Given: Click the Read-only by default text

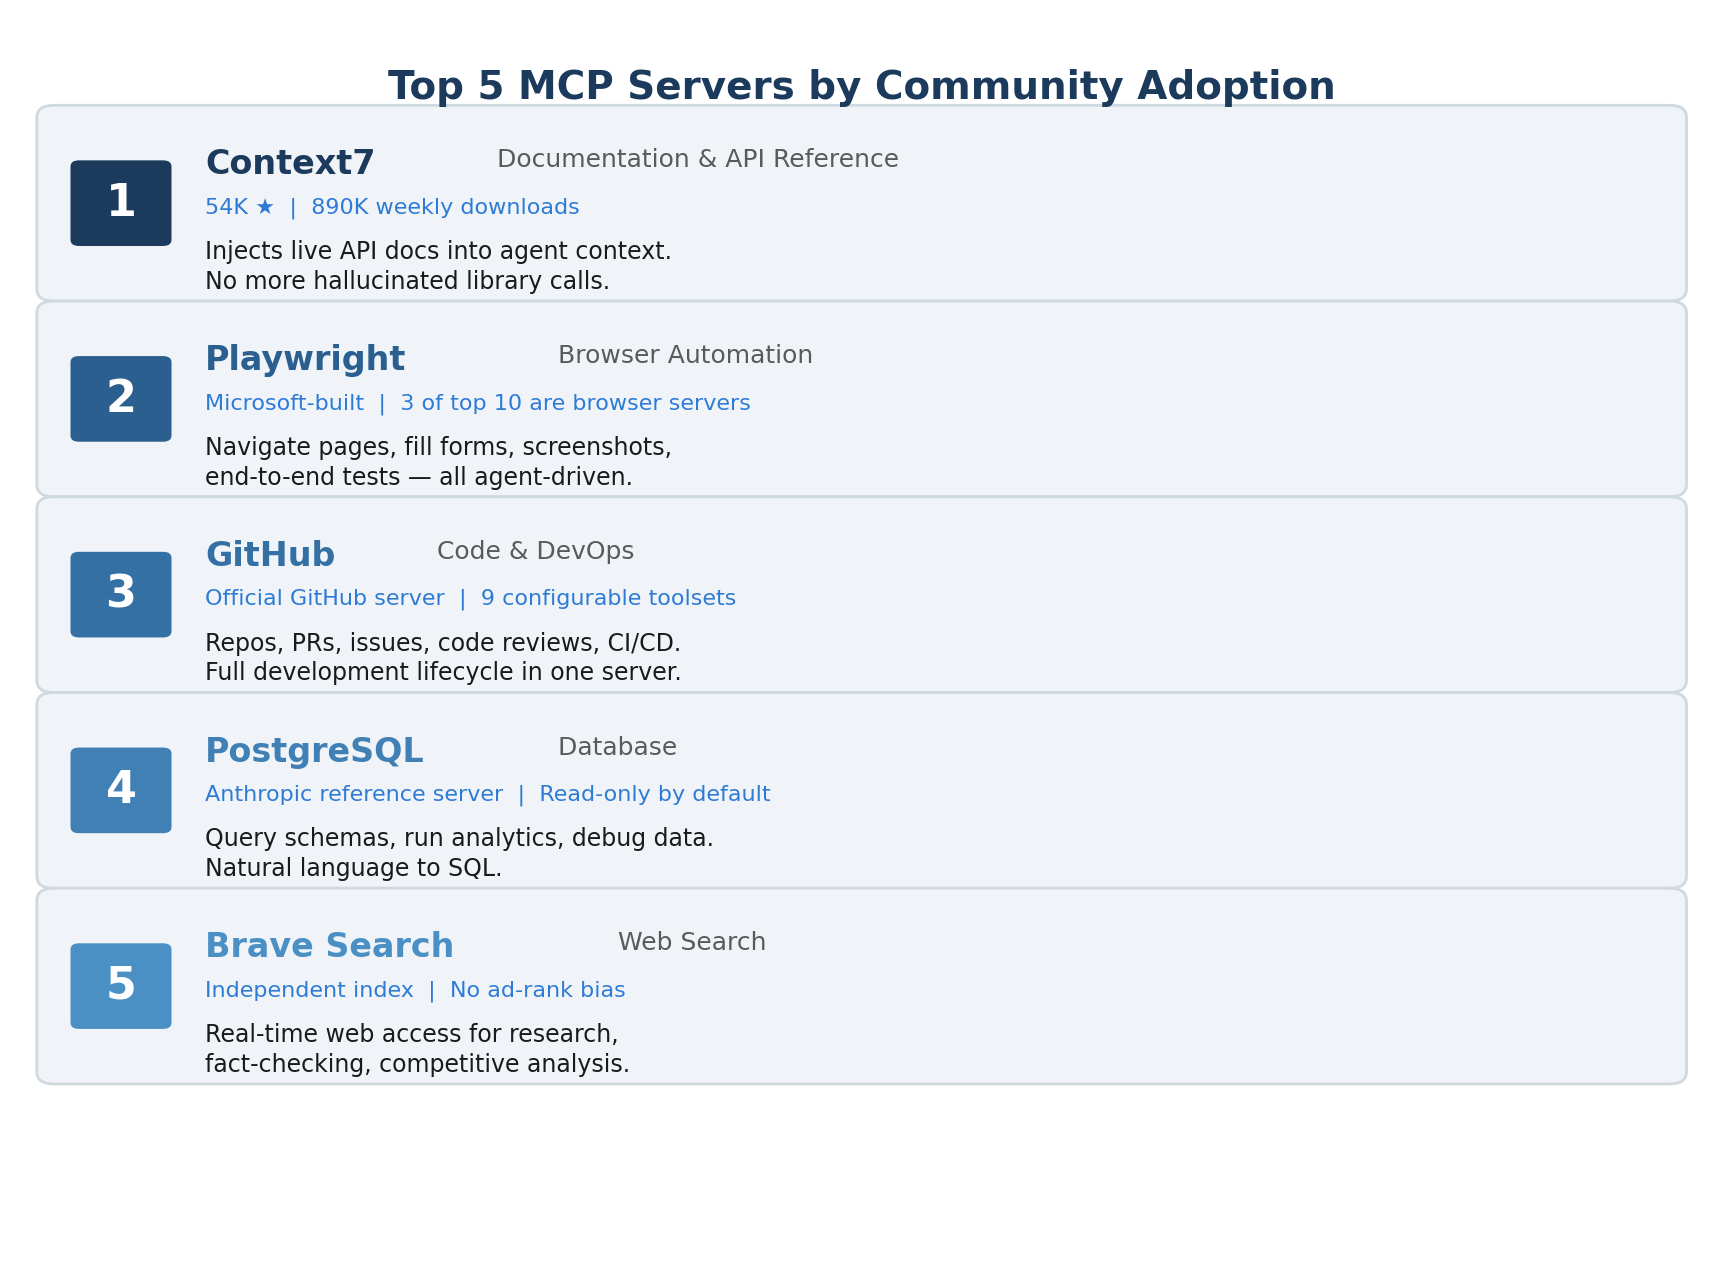Looking at the screenshot, I should click(x=655, y=795).
